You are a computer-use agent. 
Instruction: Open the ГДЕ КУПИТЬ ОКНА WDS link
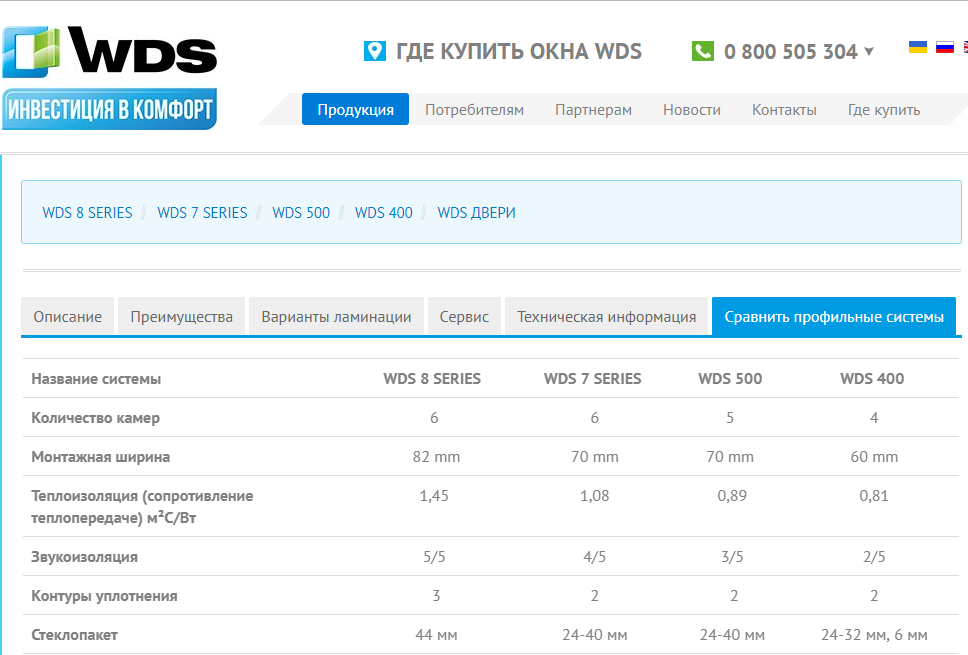(519, 51)
